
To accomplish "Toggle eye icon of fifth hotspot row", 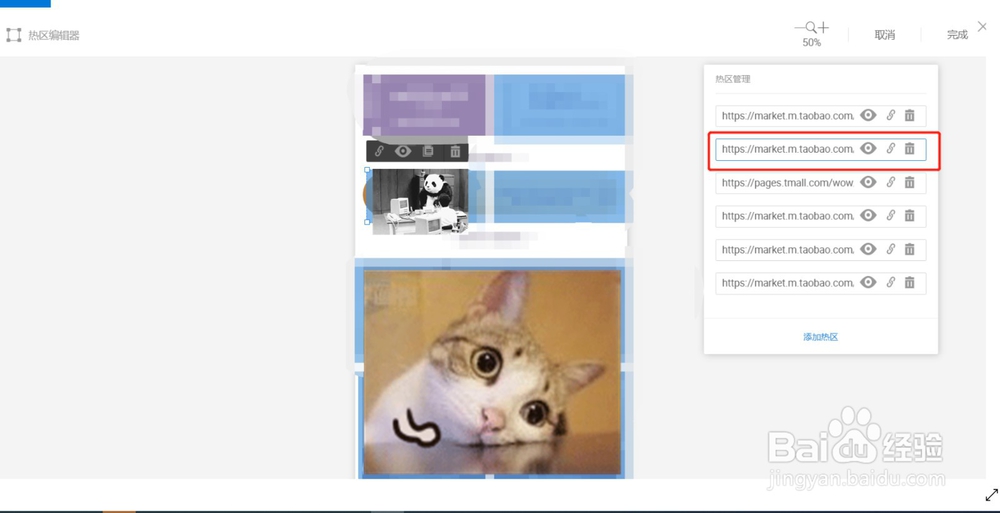I will click(868, 249).
